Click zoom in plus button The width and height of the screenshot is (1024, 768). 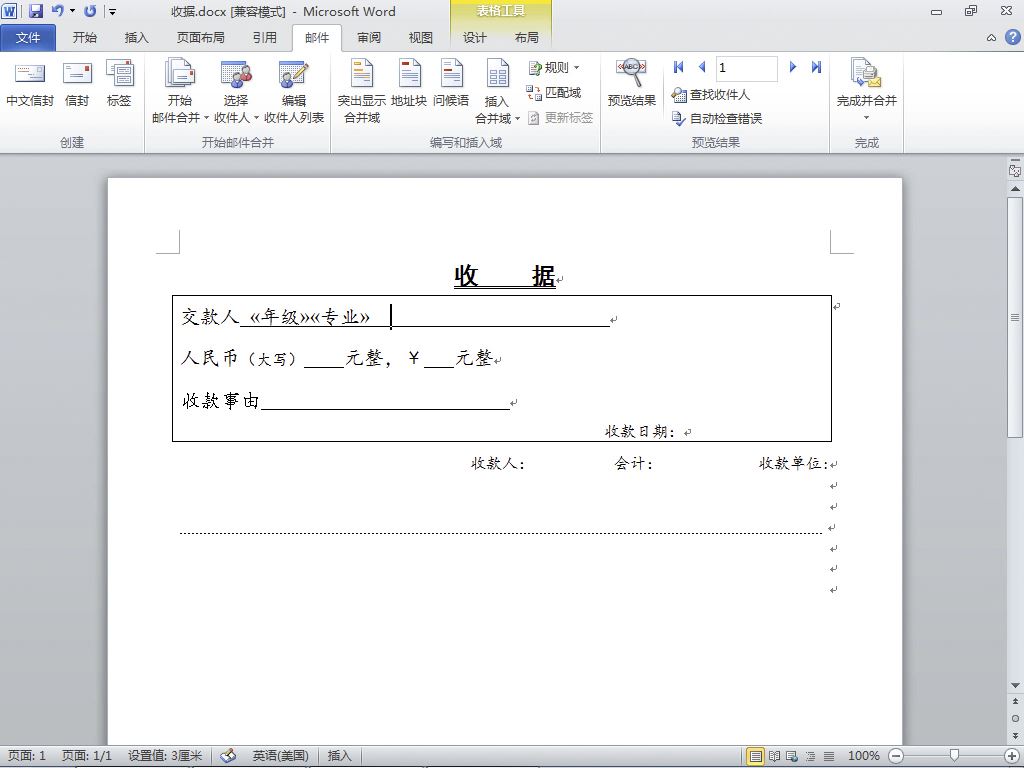pyautogui.click(x=1010, y=756)
